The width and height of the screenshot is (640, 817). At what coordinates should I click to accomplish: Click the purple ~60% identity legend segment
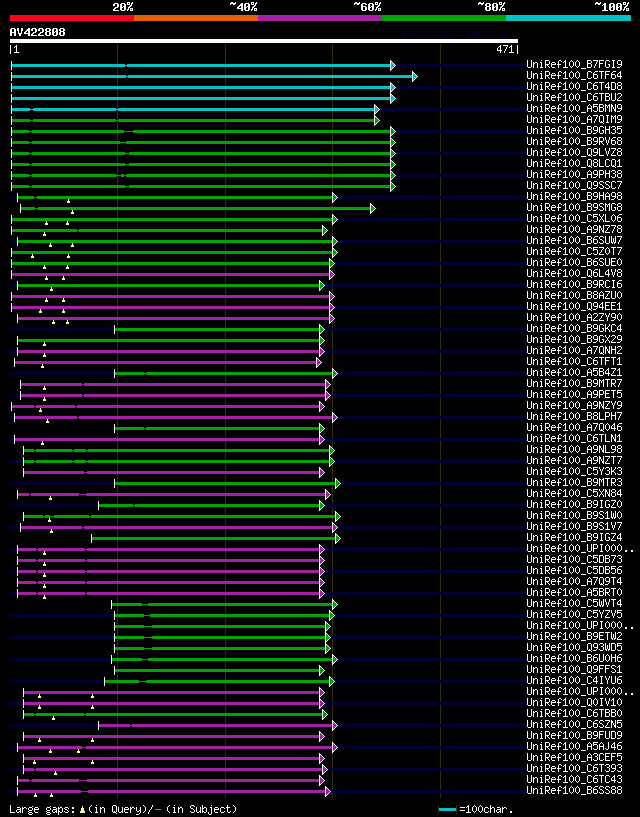click(320, 18)
